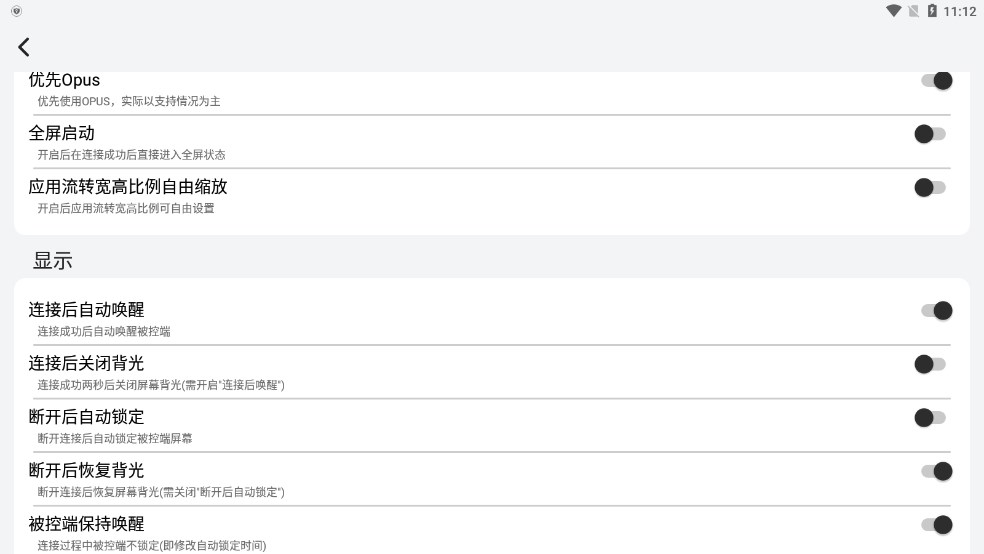The height and width of the screenshot is (554, 984).
Task: Turn on 应用流转宽高比例自由缩放 switch
Action: tap(930, 187)
